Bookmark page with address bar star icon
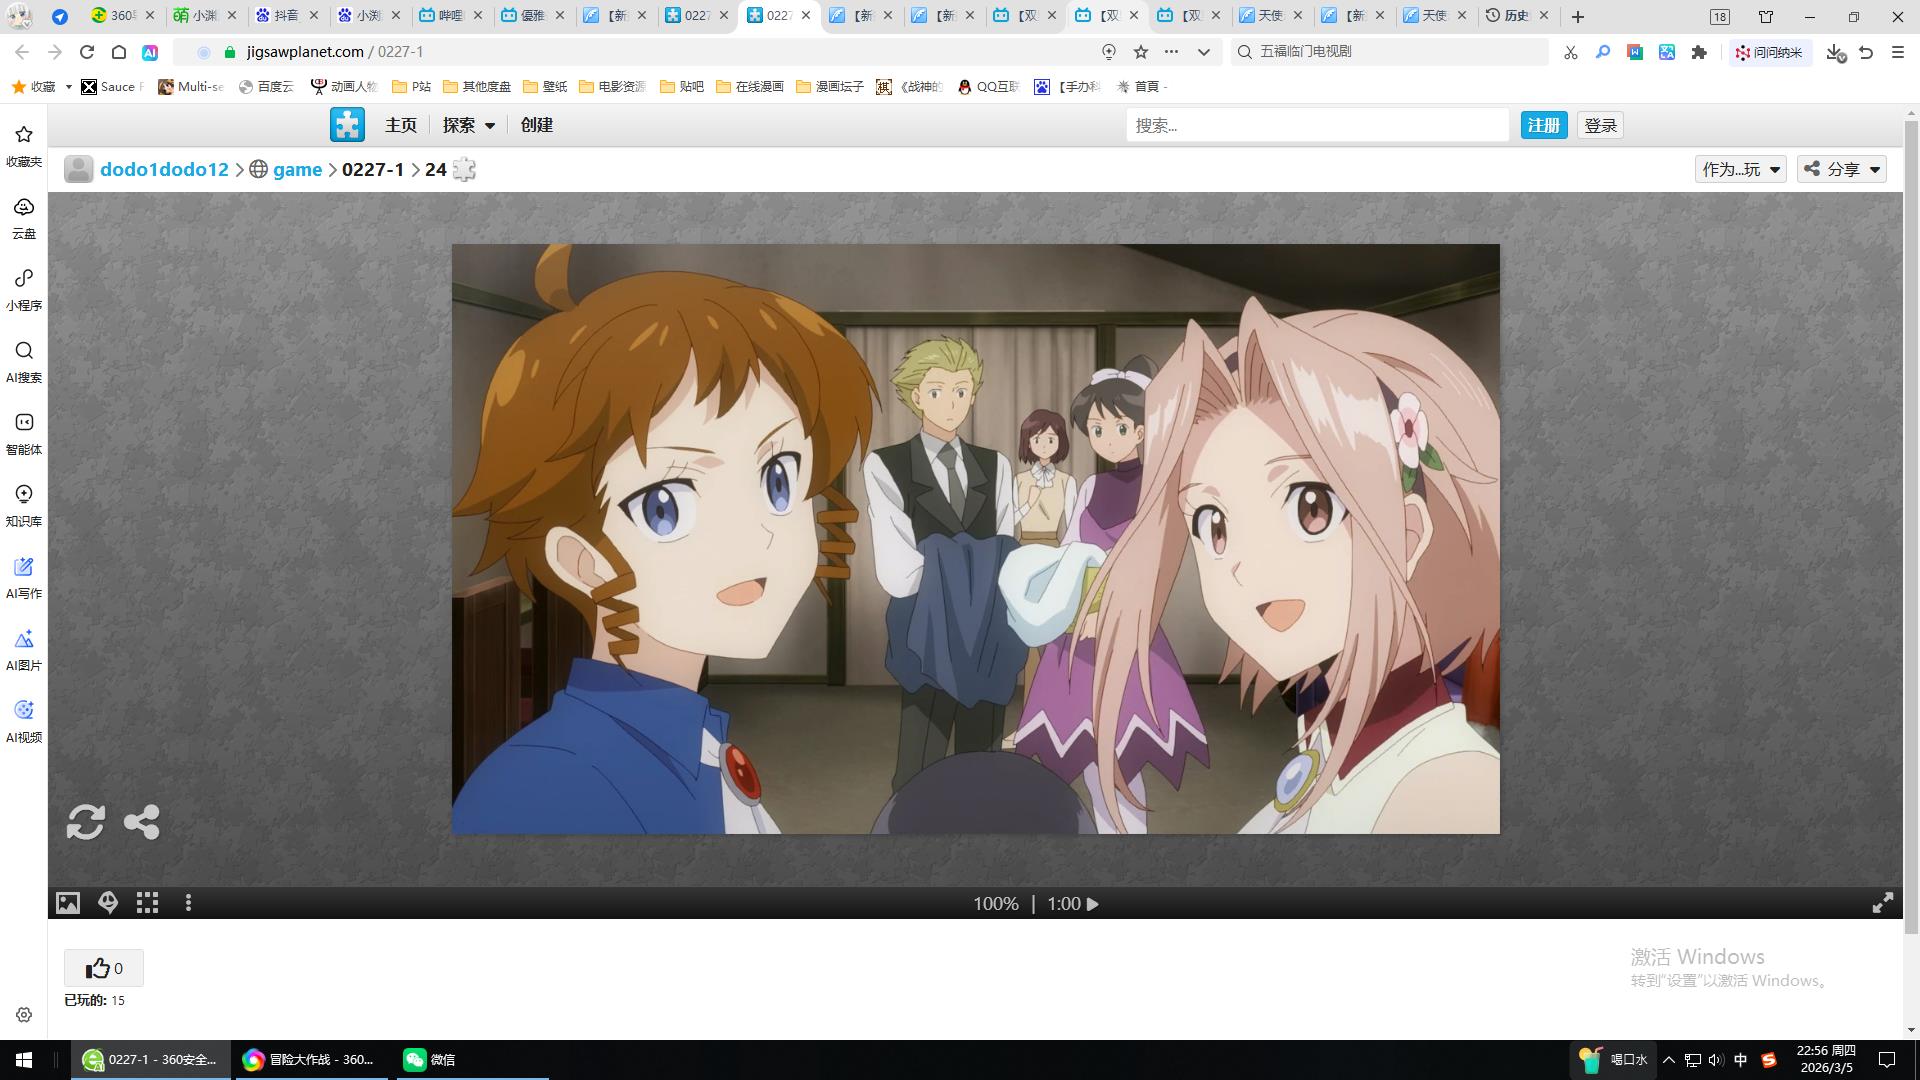The width and height of the screenshot is (1920, 1080). click(x=1141, y=52)
